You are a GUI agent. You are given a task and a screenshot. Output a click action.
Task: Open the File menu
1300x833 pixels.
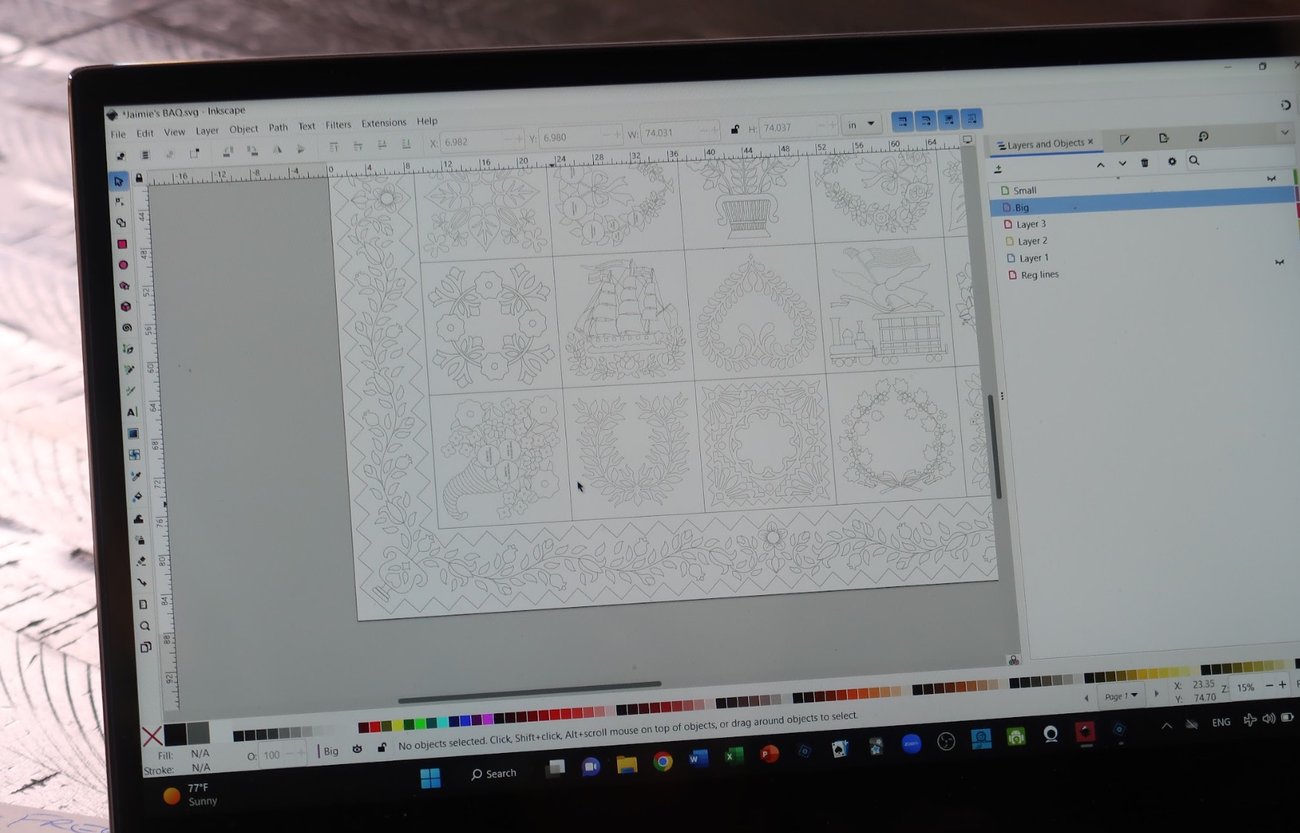pos(118,134)
